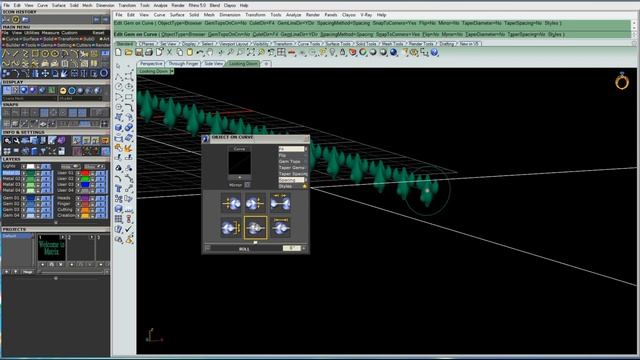Screen dimensions: 640x360
Task: Select the top-left gem alignment option
Action: pyautogui.click(x=231, y=203)
